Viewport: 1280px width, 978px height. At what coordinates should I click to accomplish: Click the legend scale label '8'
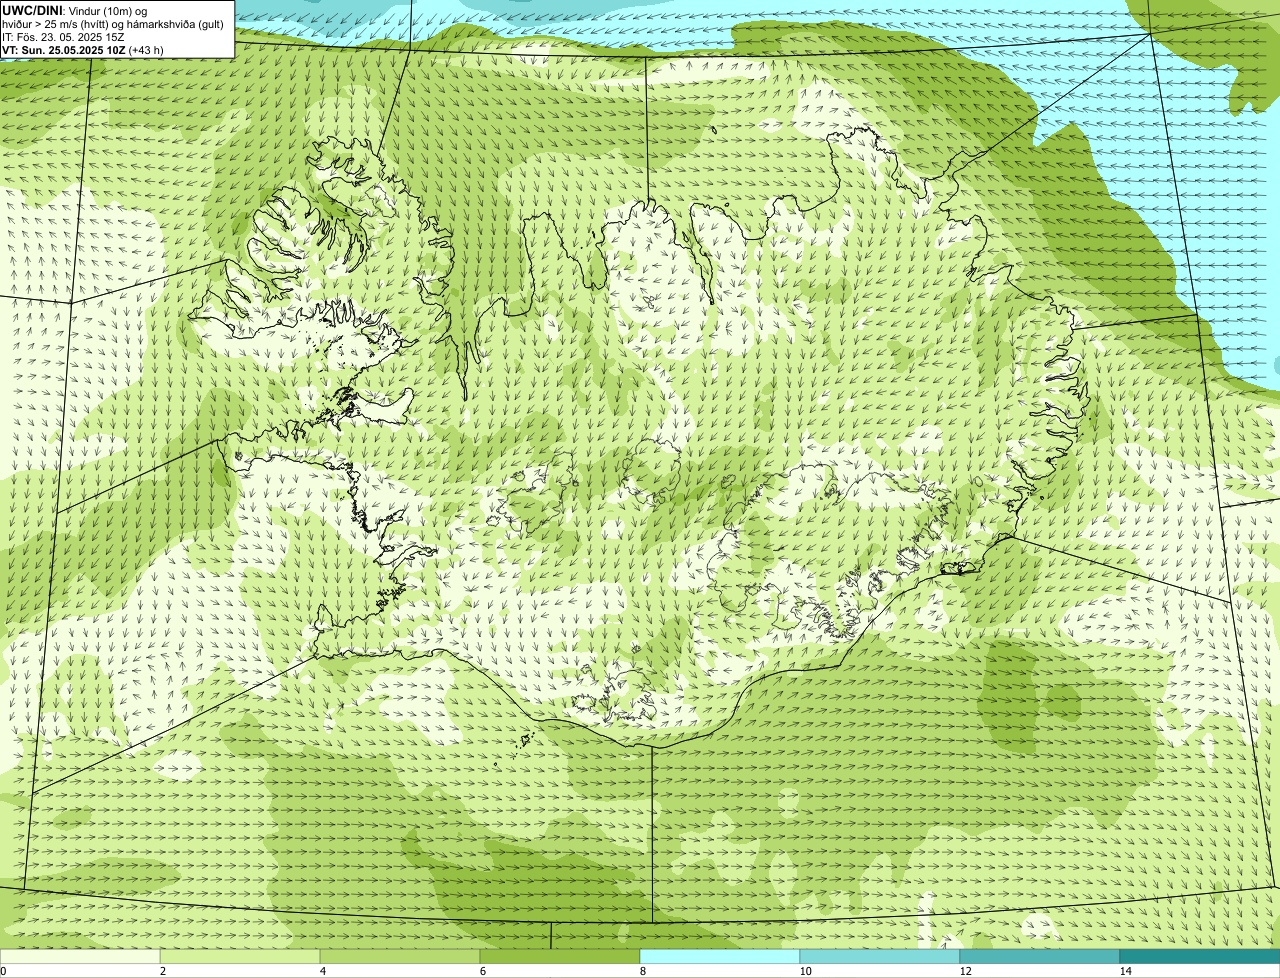(x=642, y=971)
